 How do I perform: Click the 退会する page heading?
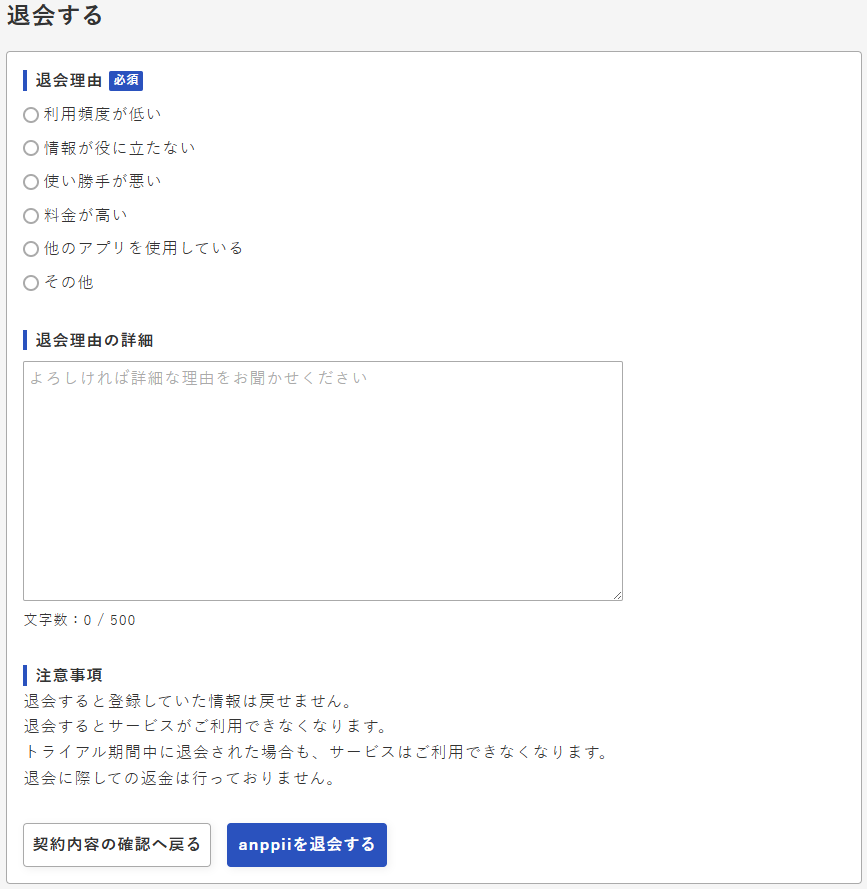(x=54, y=15)
